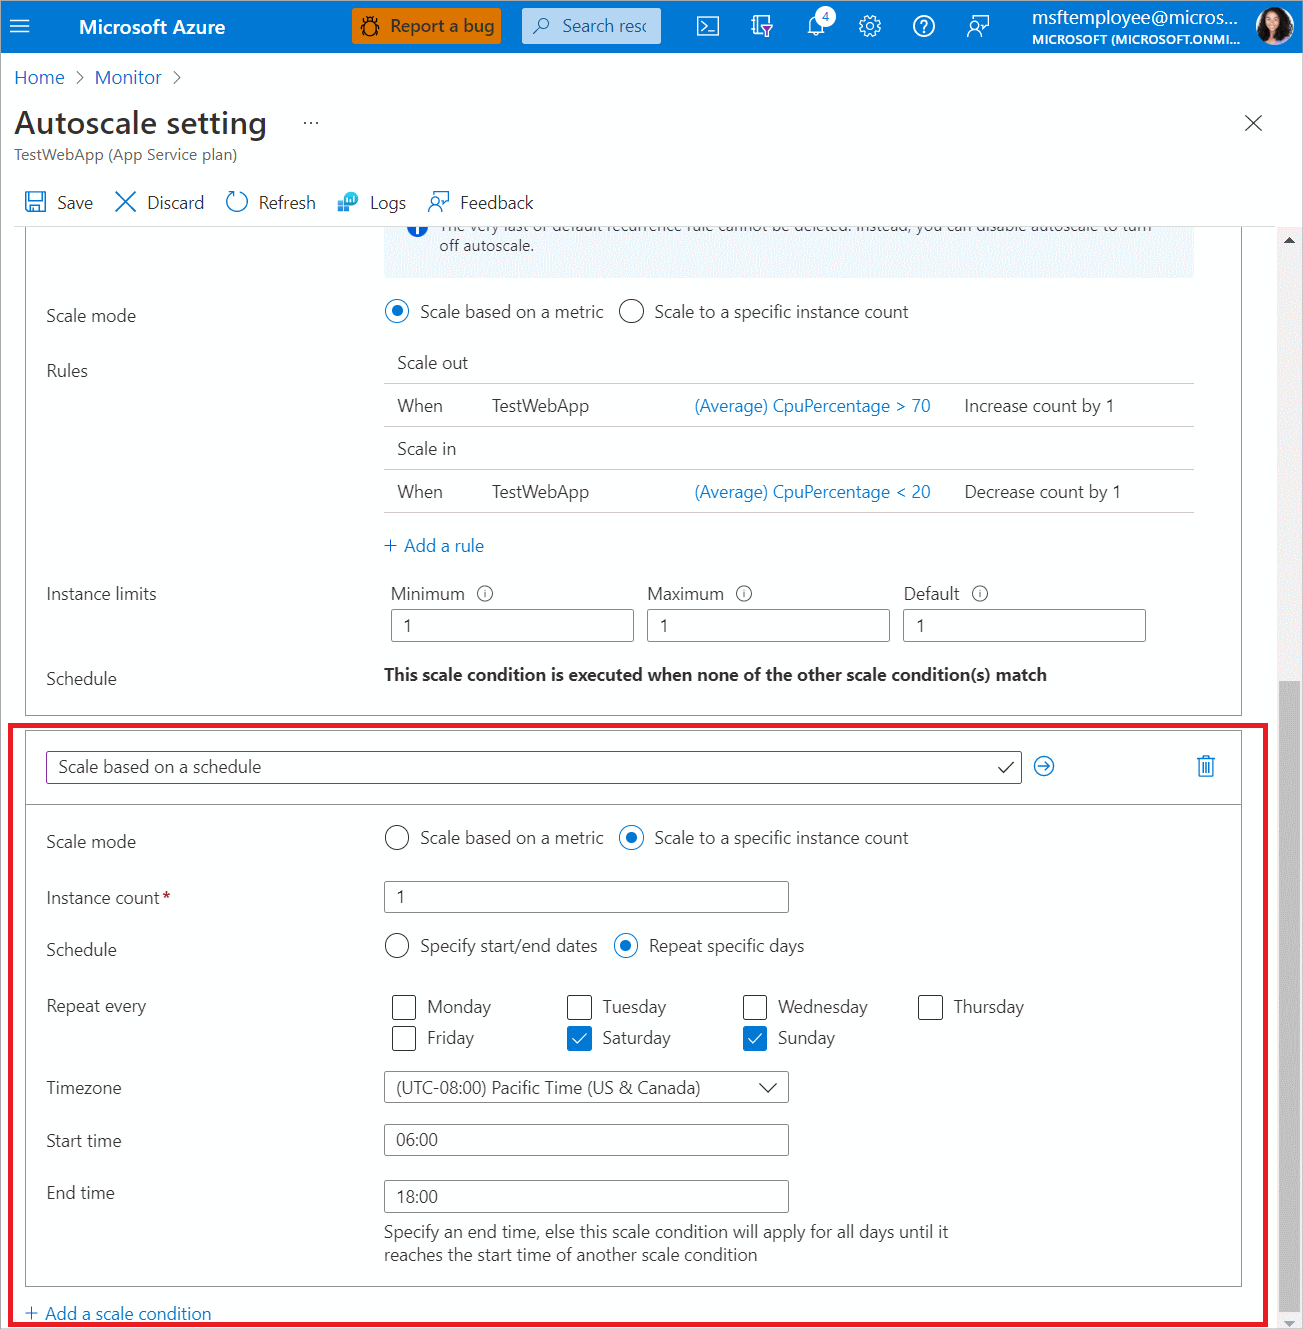Edit the Default instances field
Image resolution: width=1303 pixels, height=1329 pixels.
tap(1024, 626)
